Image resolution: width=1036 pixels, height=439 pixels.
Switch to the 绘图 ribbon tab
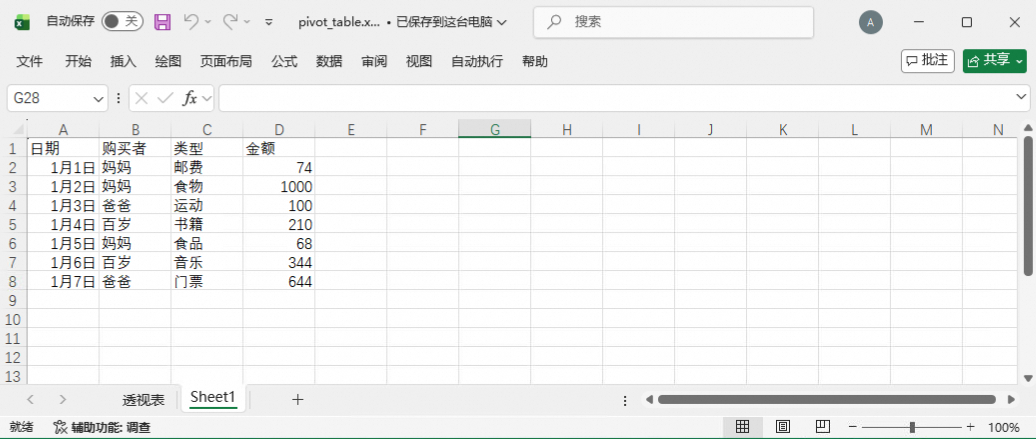[168, 61]
